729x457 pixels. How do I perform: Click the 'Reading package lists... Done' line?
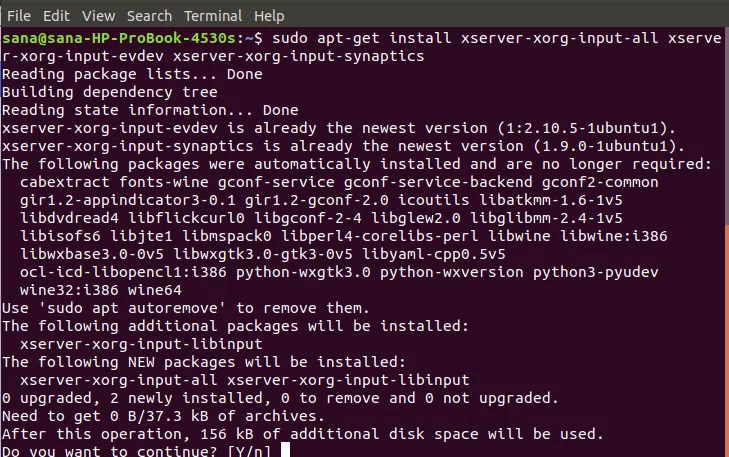(x=132, y=74)
